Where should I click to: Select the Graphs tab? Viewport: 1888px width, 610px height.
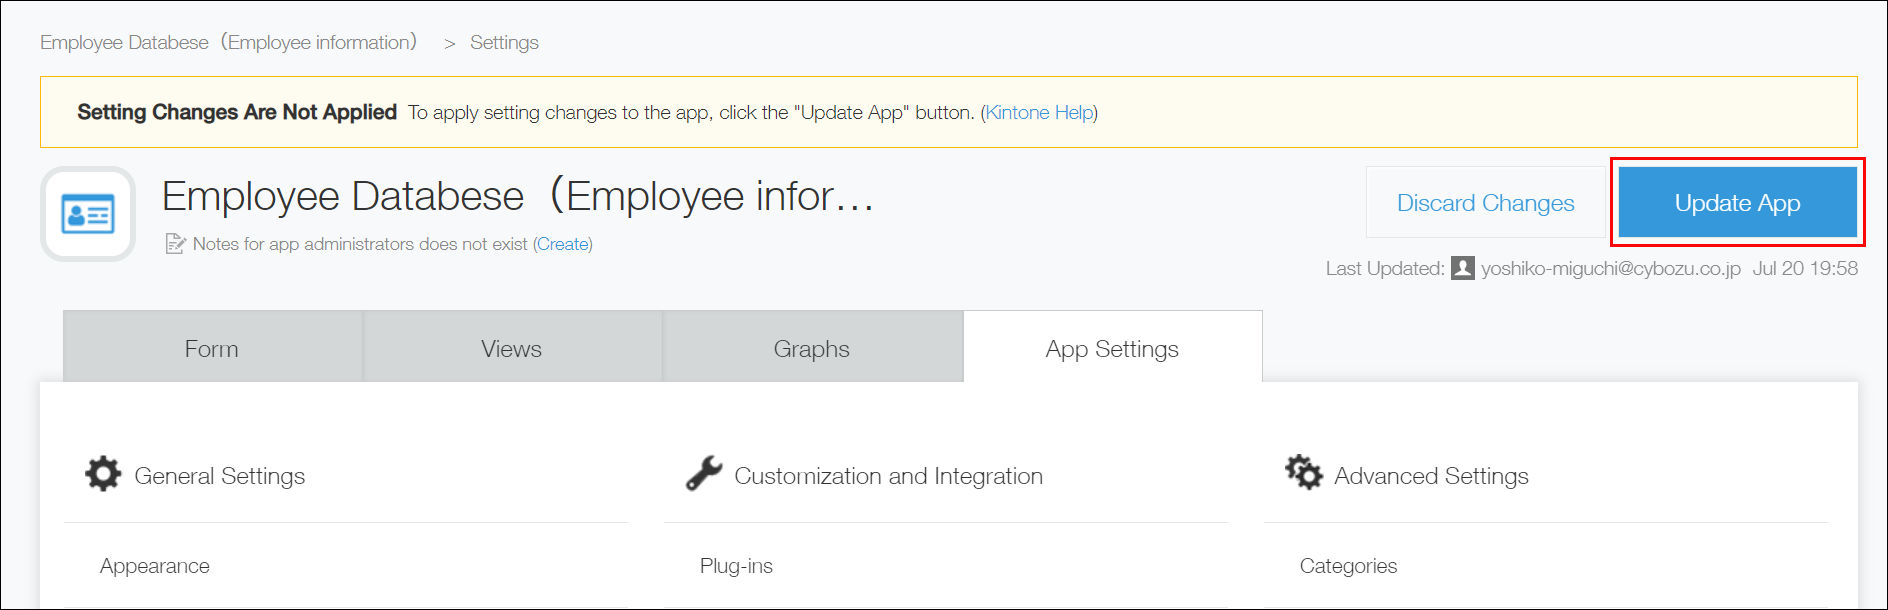(812, 348)
